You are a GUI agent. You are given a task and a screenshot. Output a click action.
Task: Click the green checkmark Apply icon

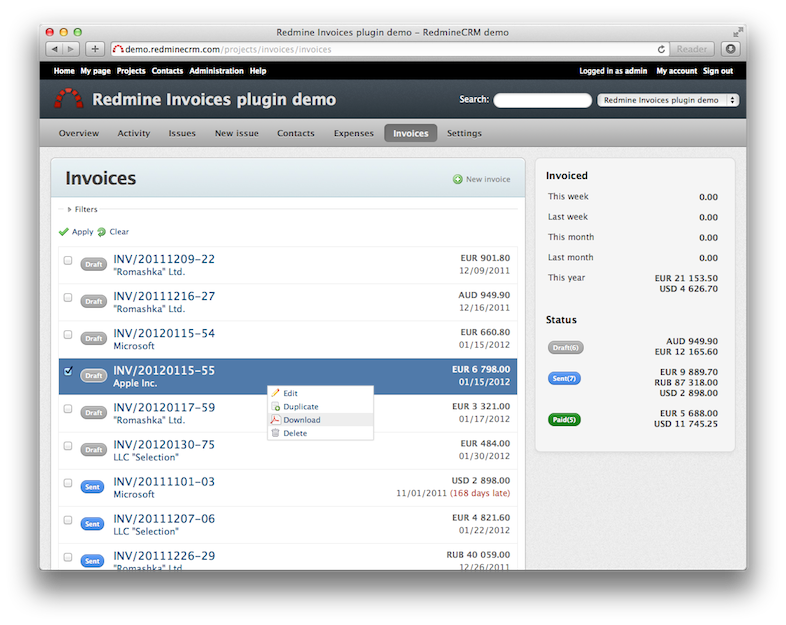click(64, 232)
